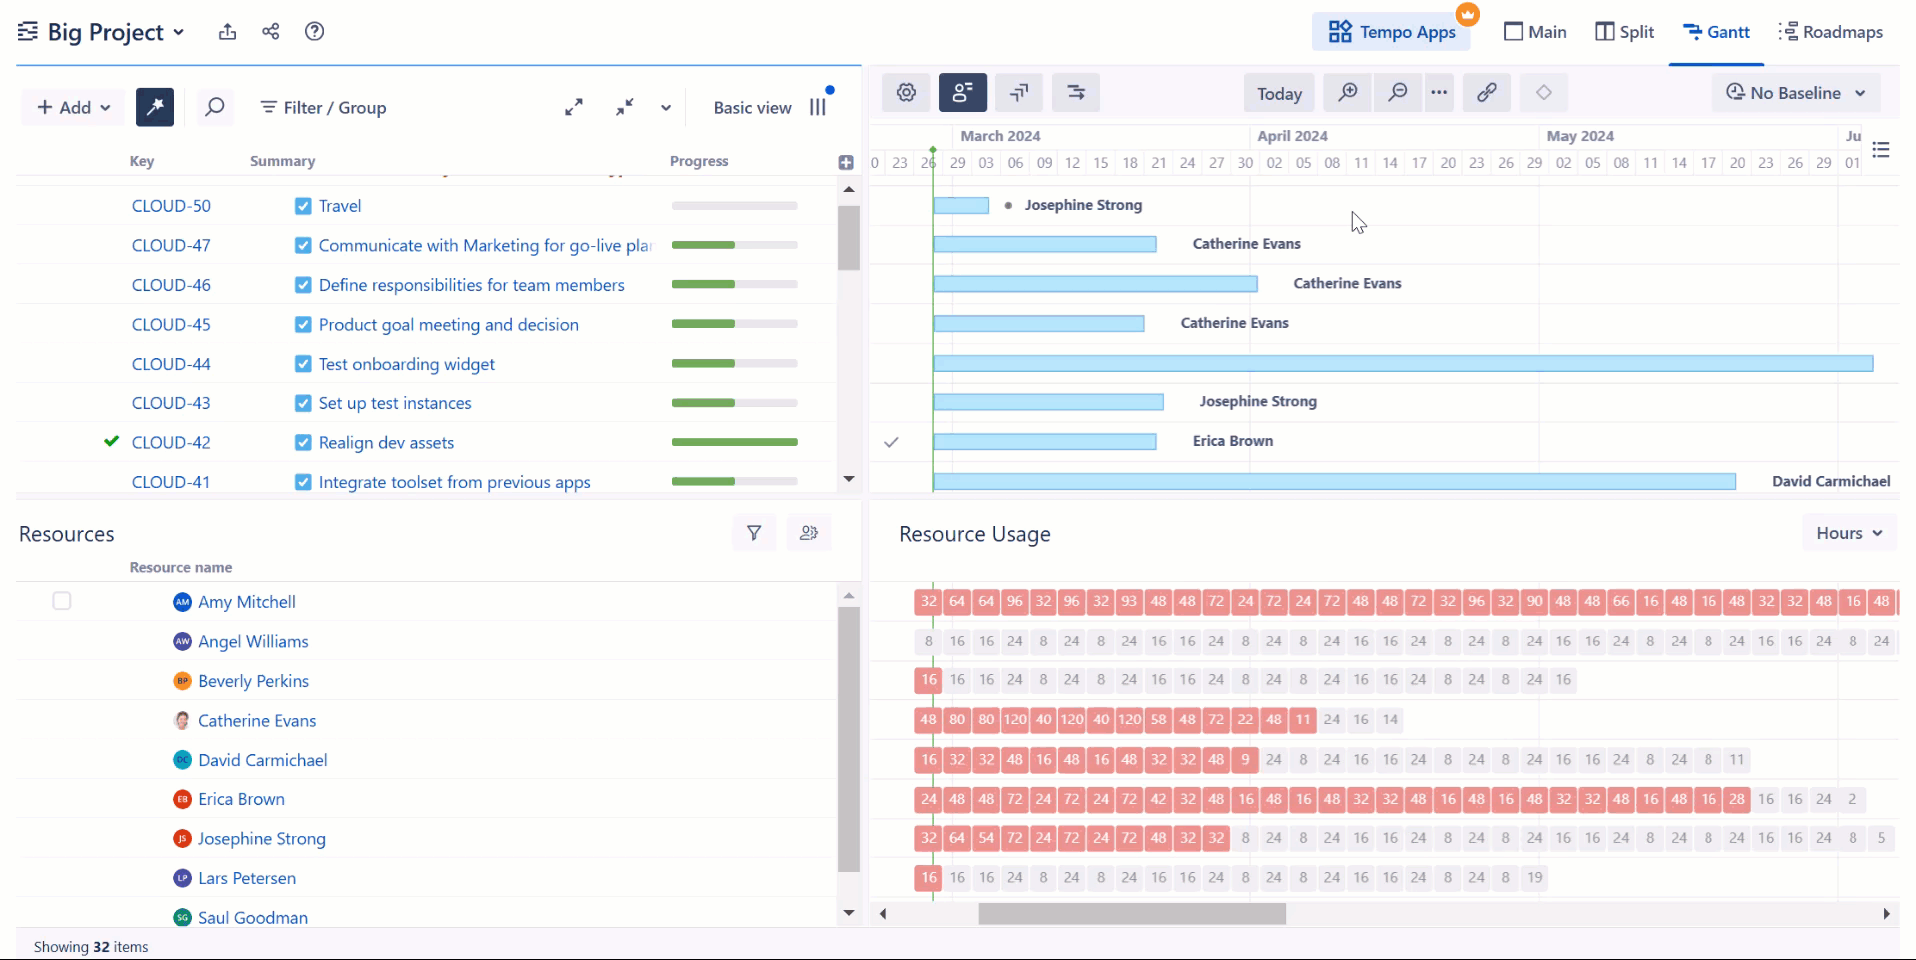This screenshot has height=960, width=1916.
Task: Toggle the checkbox for Realign dev assets
Action: (303, 443)
